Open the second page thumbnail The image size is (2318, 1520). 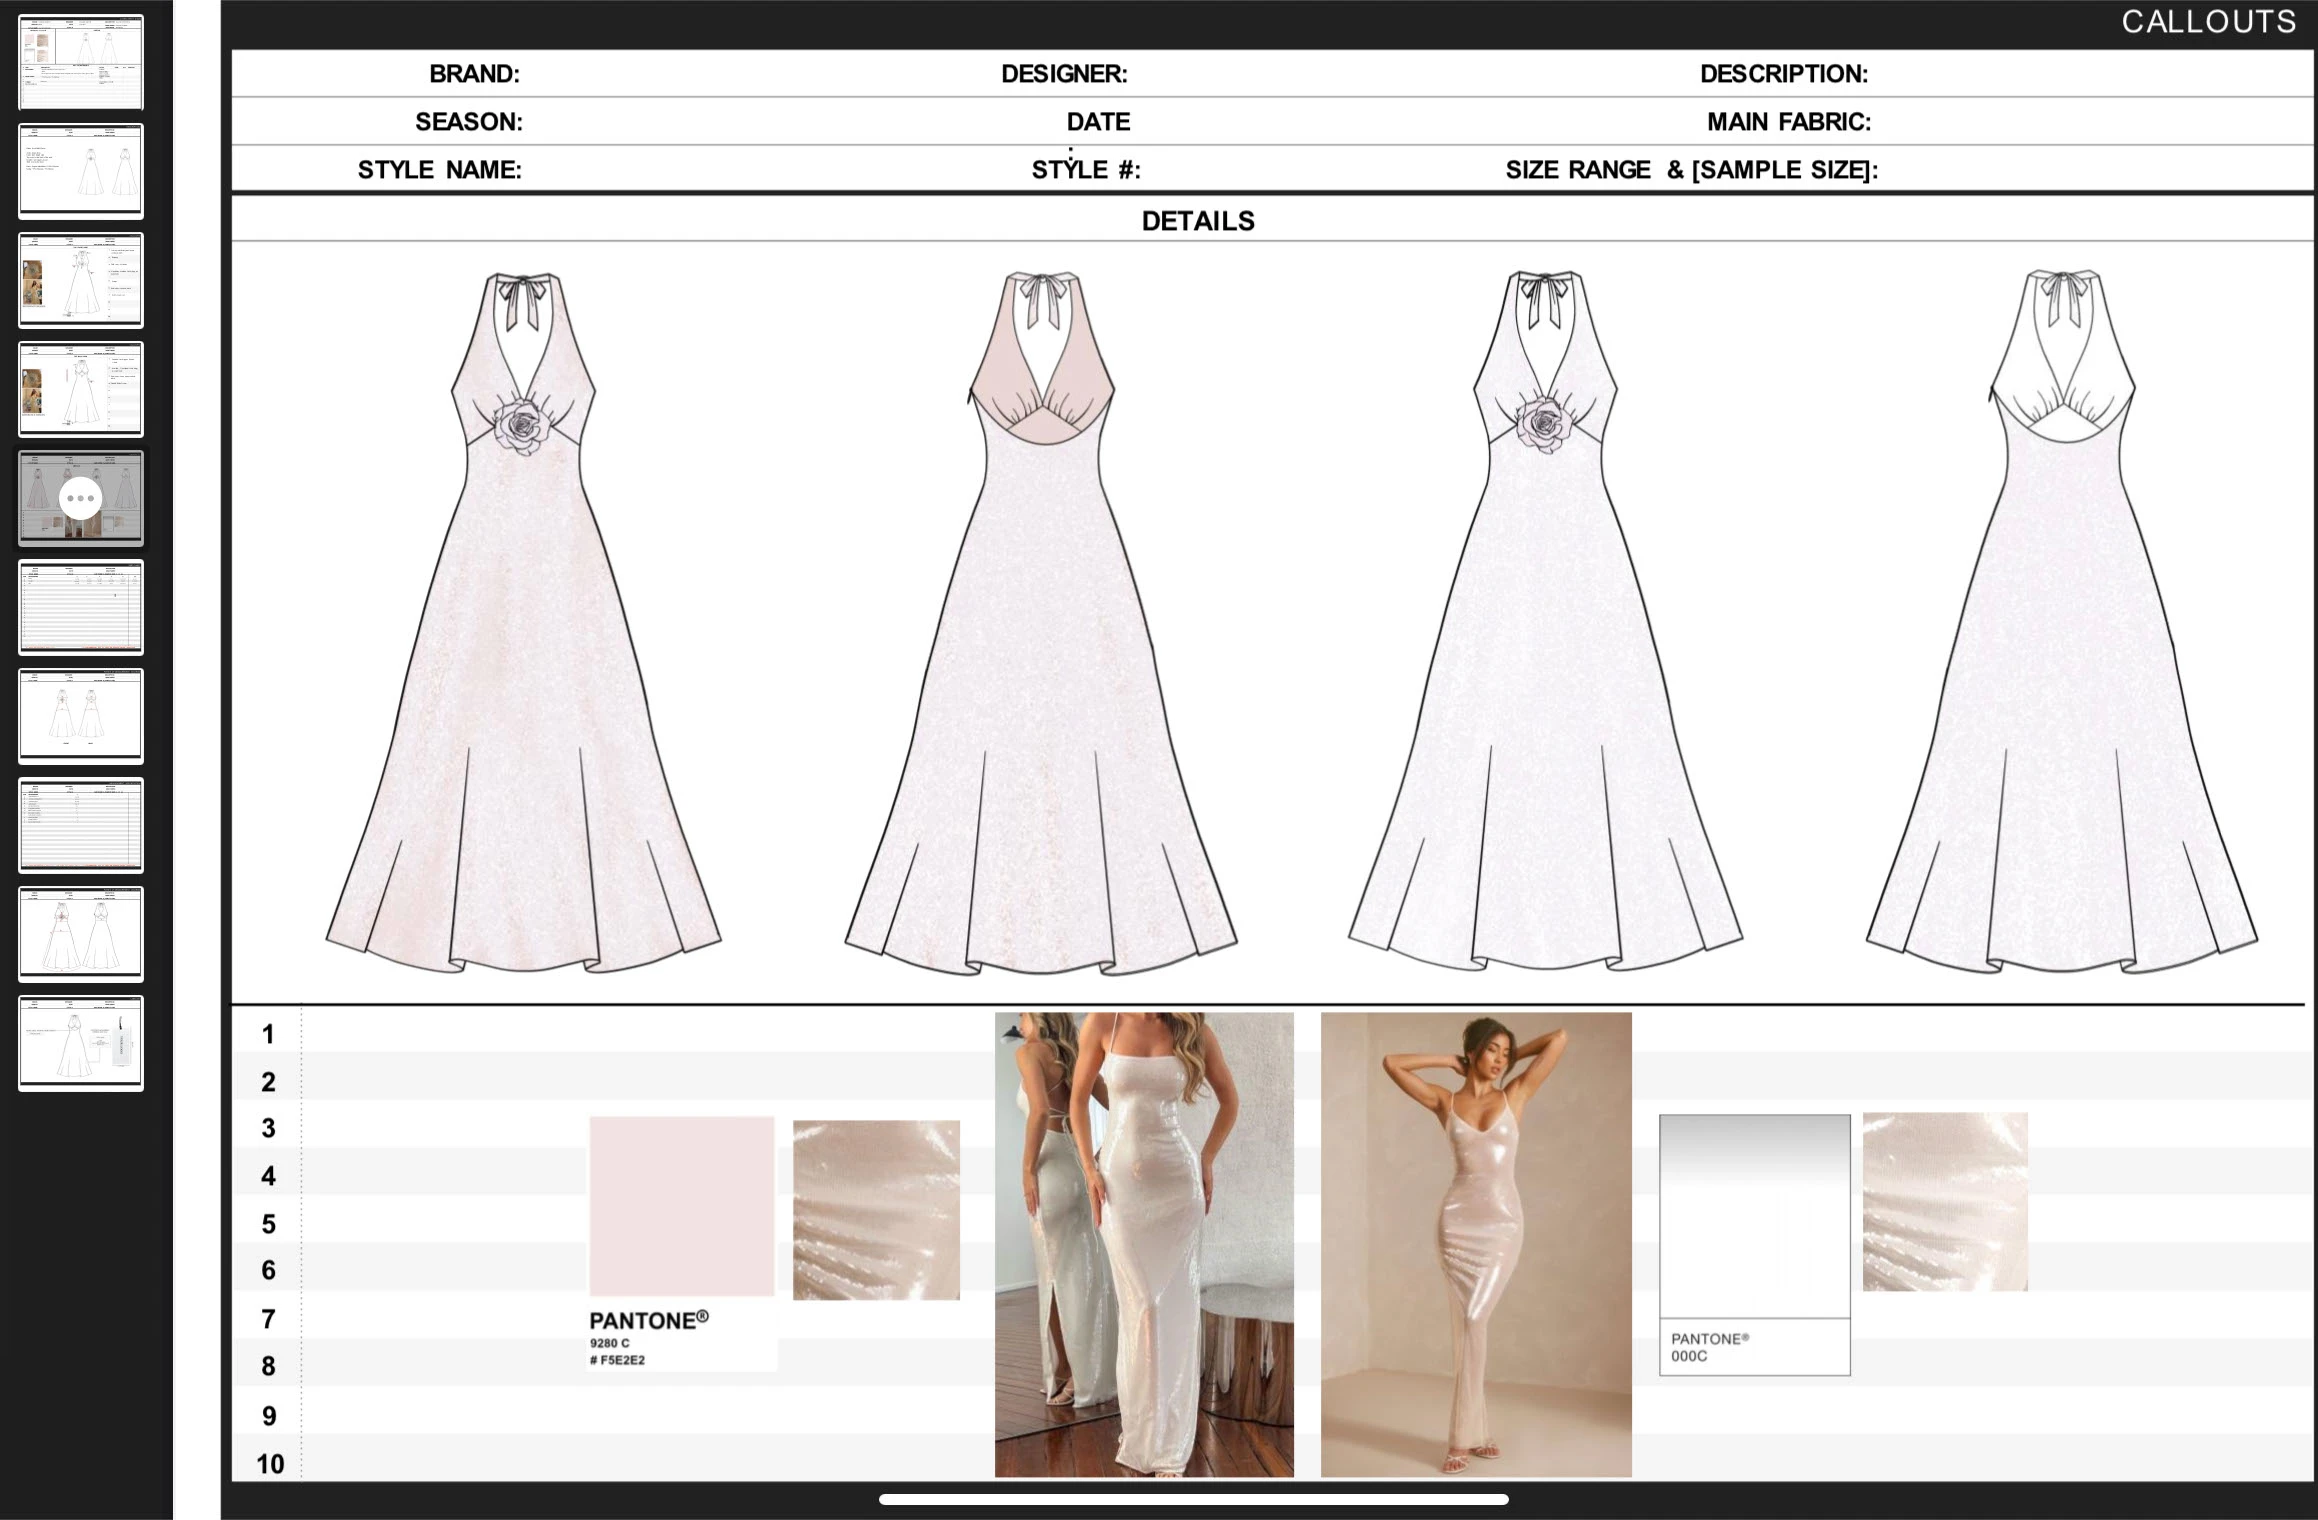pyautogui.click(x=81, y=171)
